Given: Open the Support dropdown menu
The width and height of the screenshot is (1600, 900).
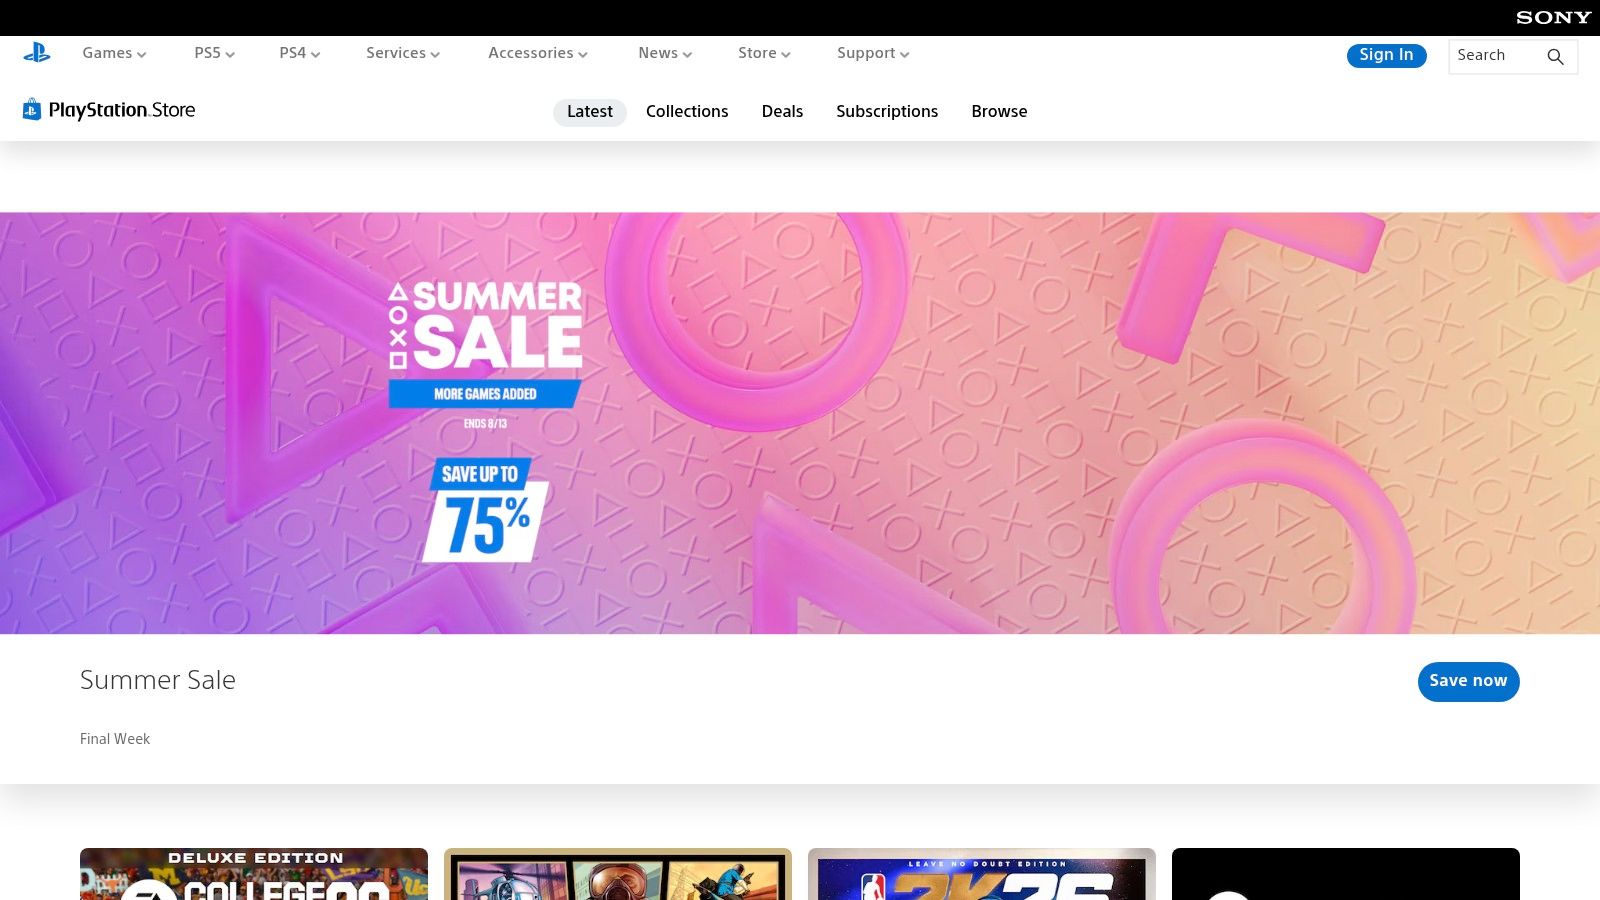Looking at the screenshot, I should [873, 53].
